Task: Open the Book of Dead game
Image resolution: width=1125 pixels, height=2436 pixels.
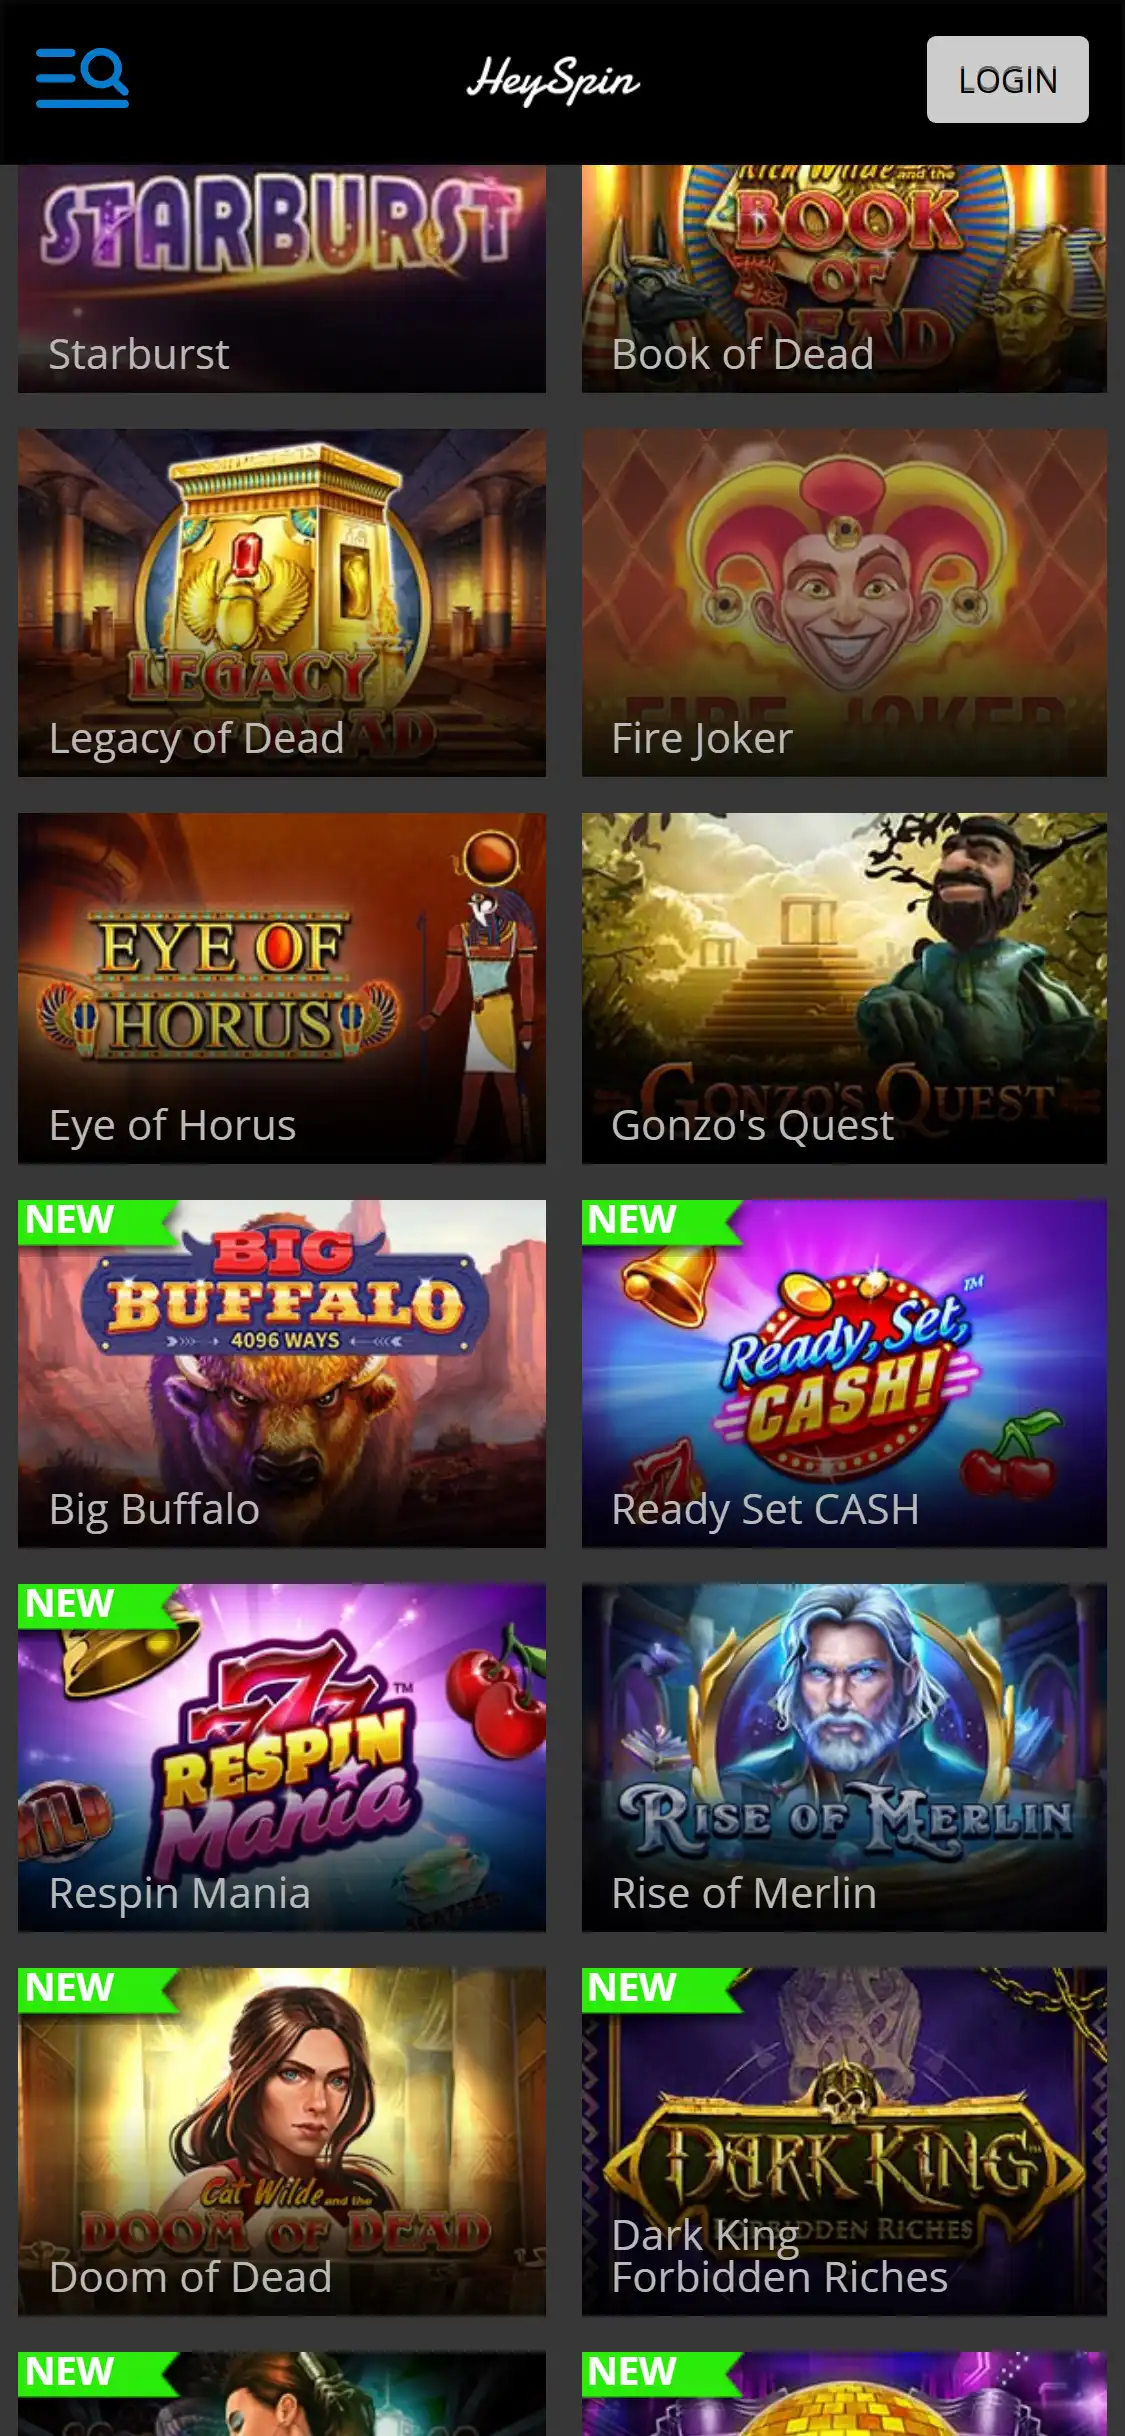Action: (x=844, y=279)
